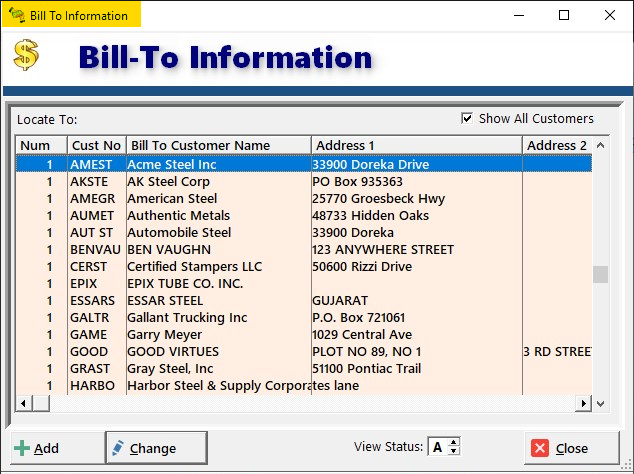The width and height of the screenshot is (634, 474).
Task: Click the 3 RD STREET Address 2 cell
Action: point(558,351)
